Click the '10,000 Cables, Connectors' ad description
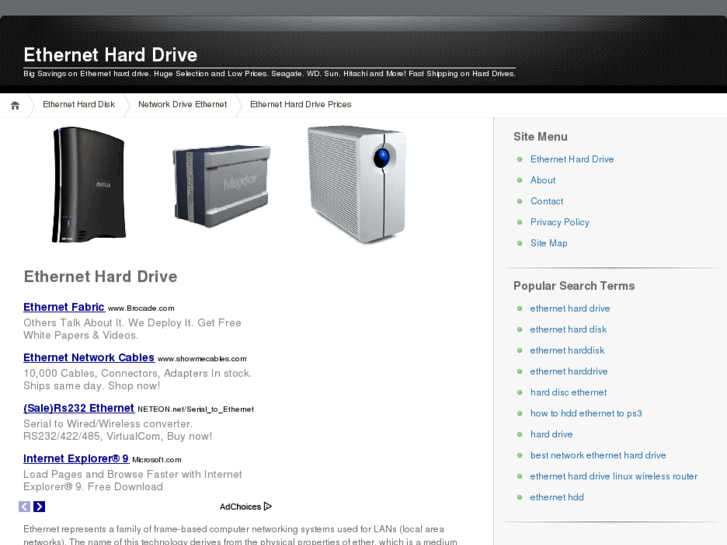 click(x=137, y=379)
